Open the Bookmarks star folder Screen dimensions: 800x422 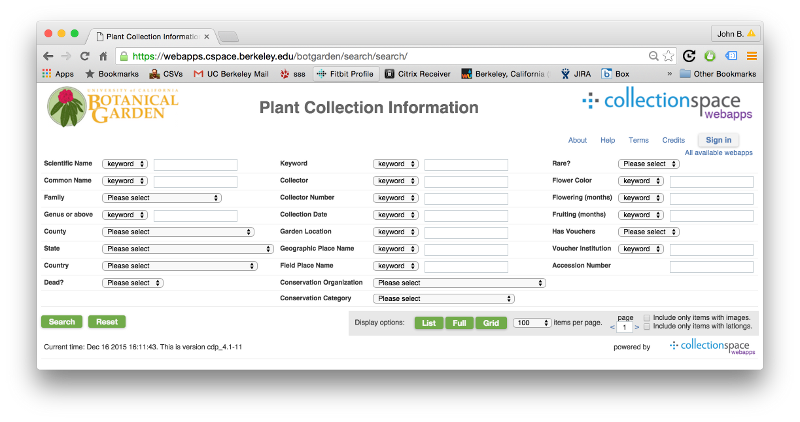point(112,74)
